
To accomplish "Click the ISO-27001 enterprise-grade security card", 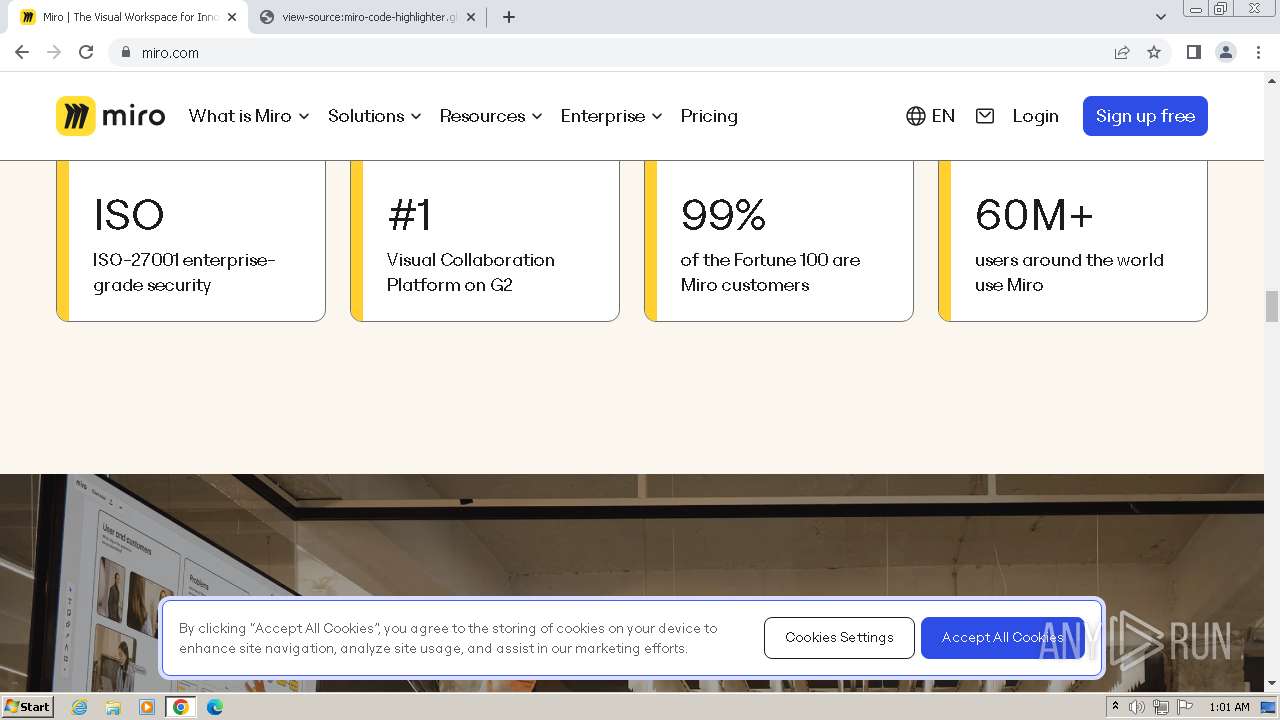I will coord(191,241).
